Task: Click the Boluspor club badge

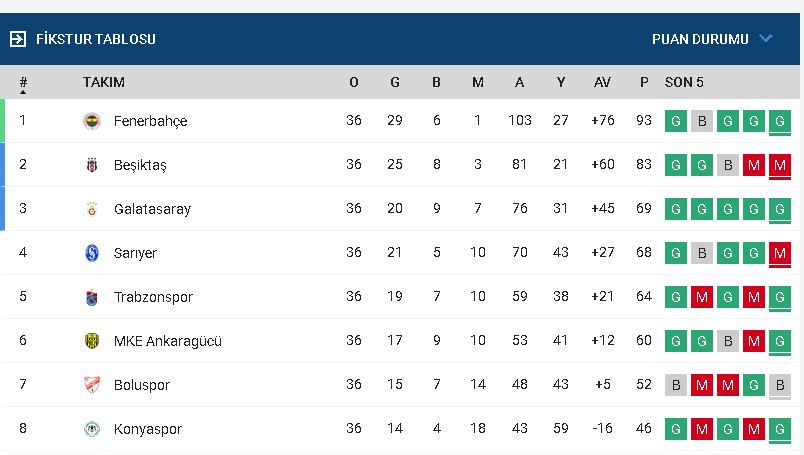Action: (92, 385)
